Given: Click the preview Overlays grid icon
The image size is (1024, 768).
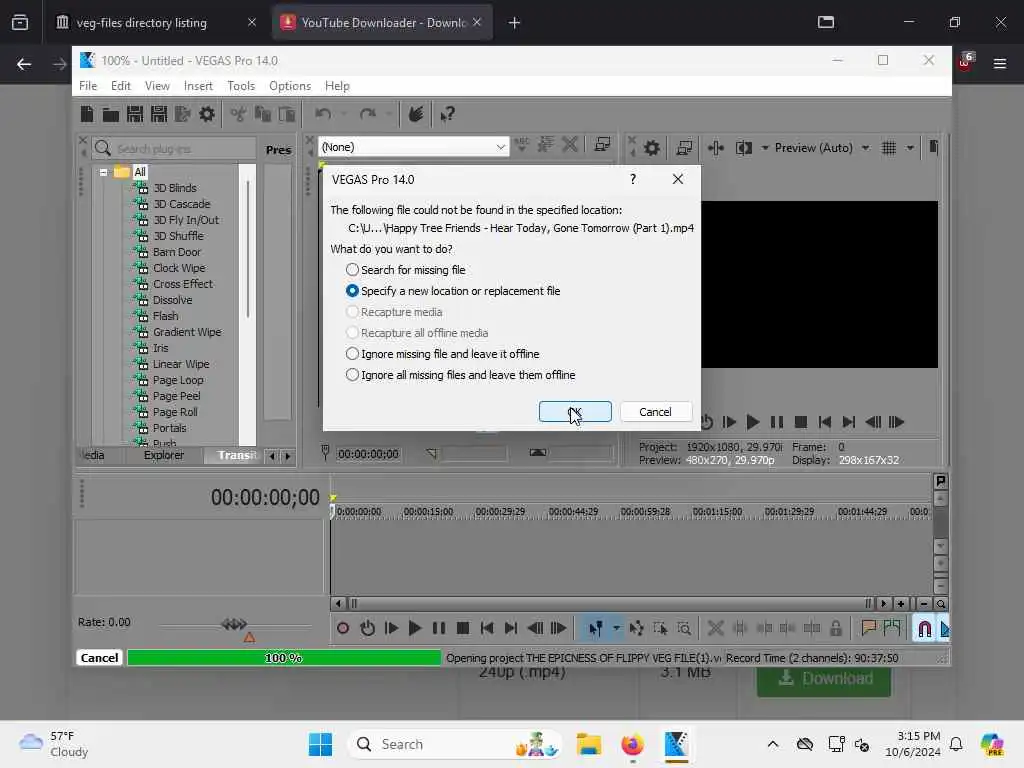Looking at the screenshot, I should 889,148.
